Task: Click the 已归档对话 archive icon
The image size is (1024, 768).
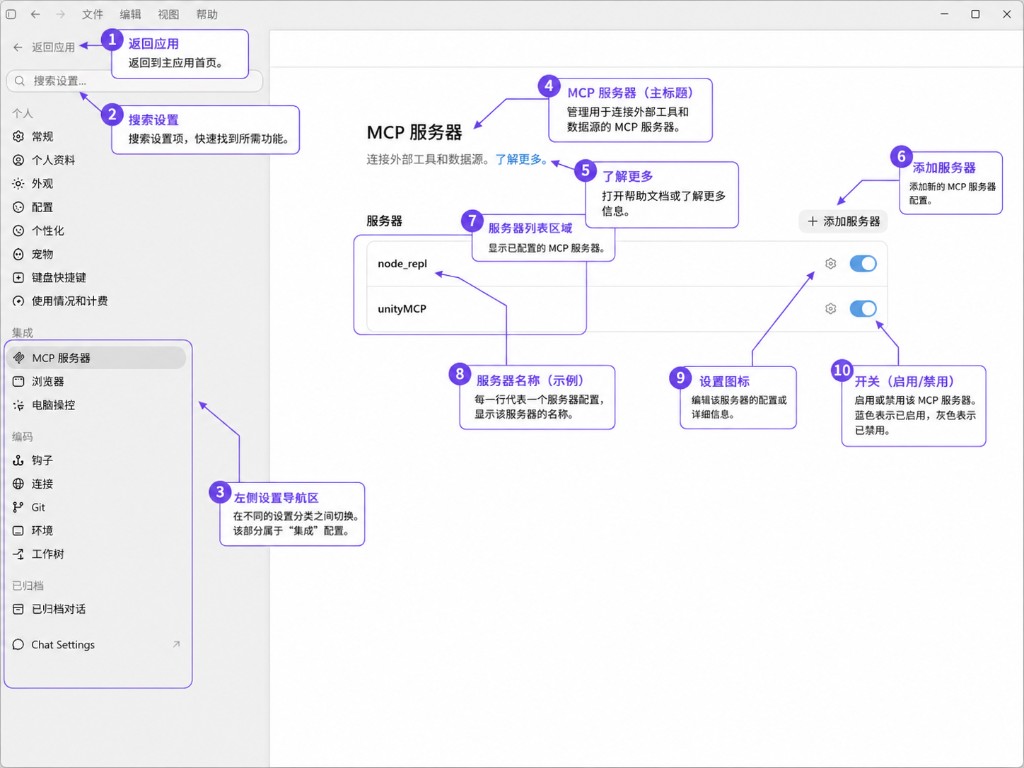Action: pos(18,609)
